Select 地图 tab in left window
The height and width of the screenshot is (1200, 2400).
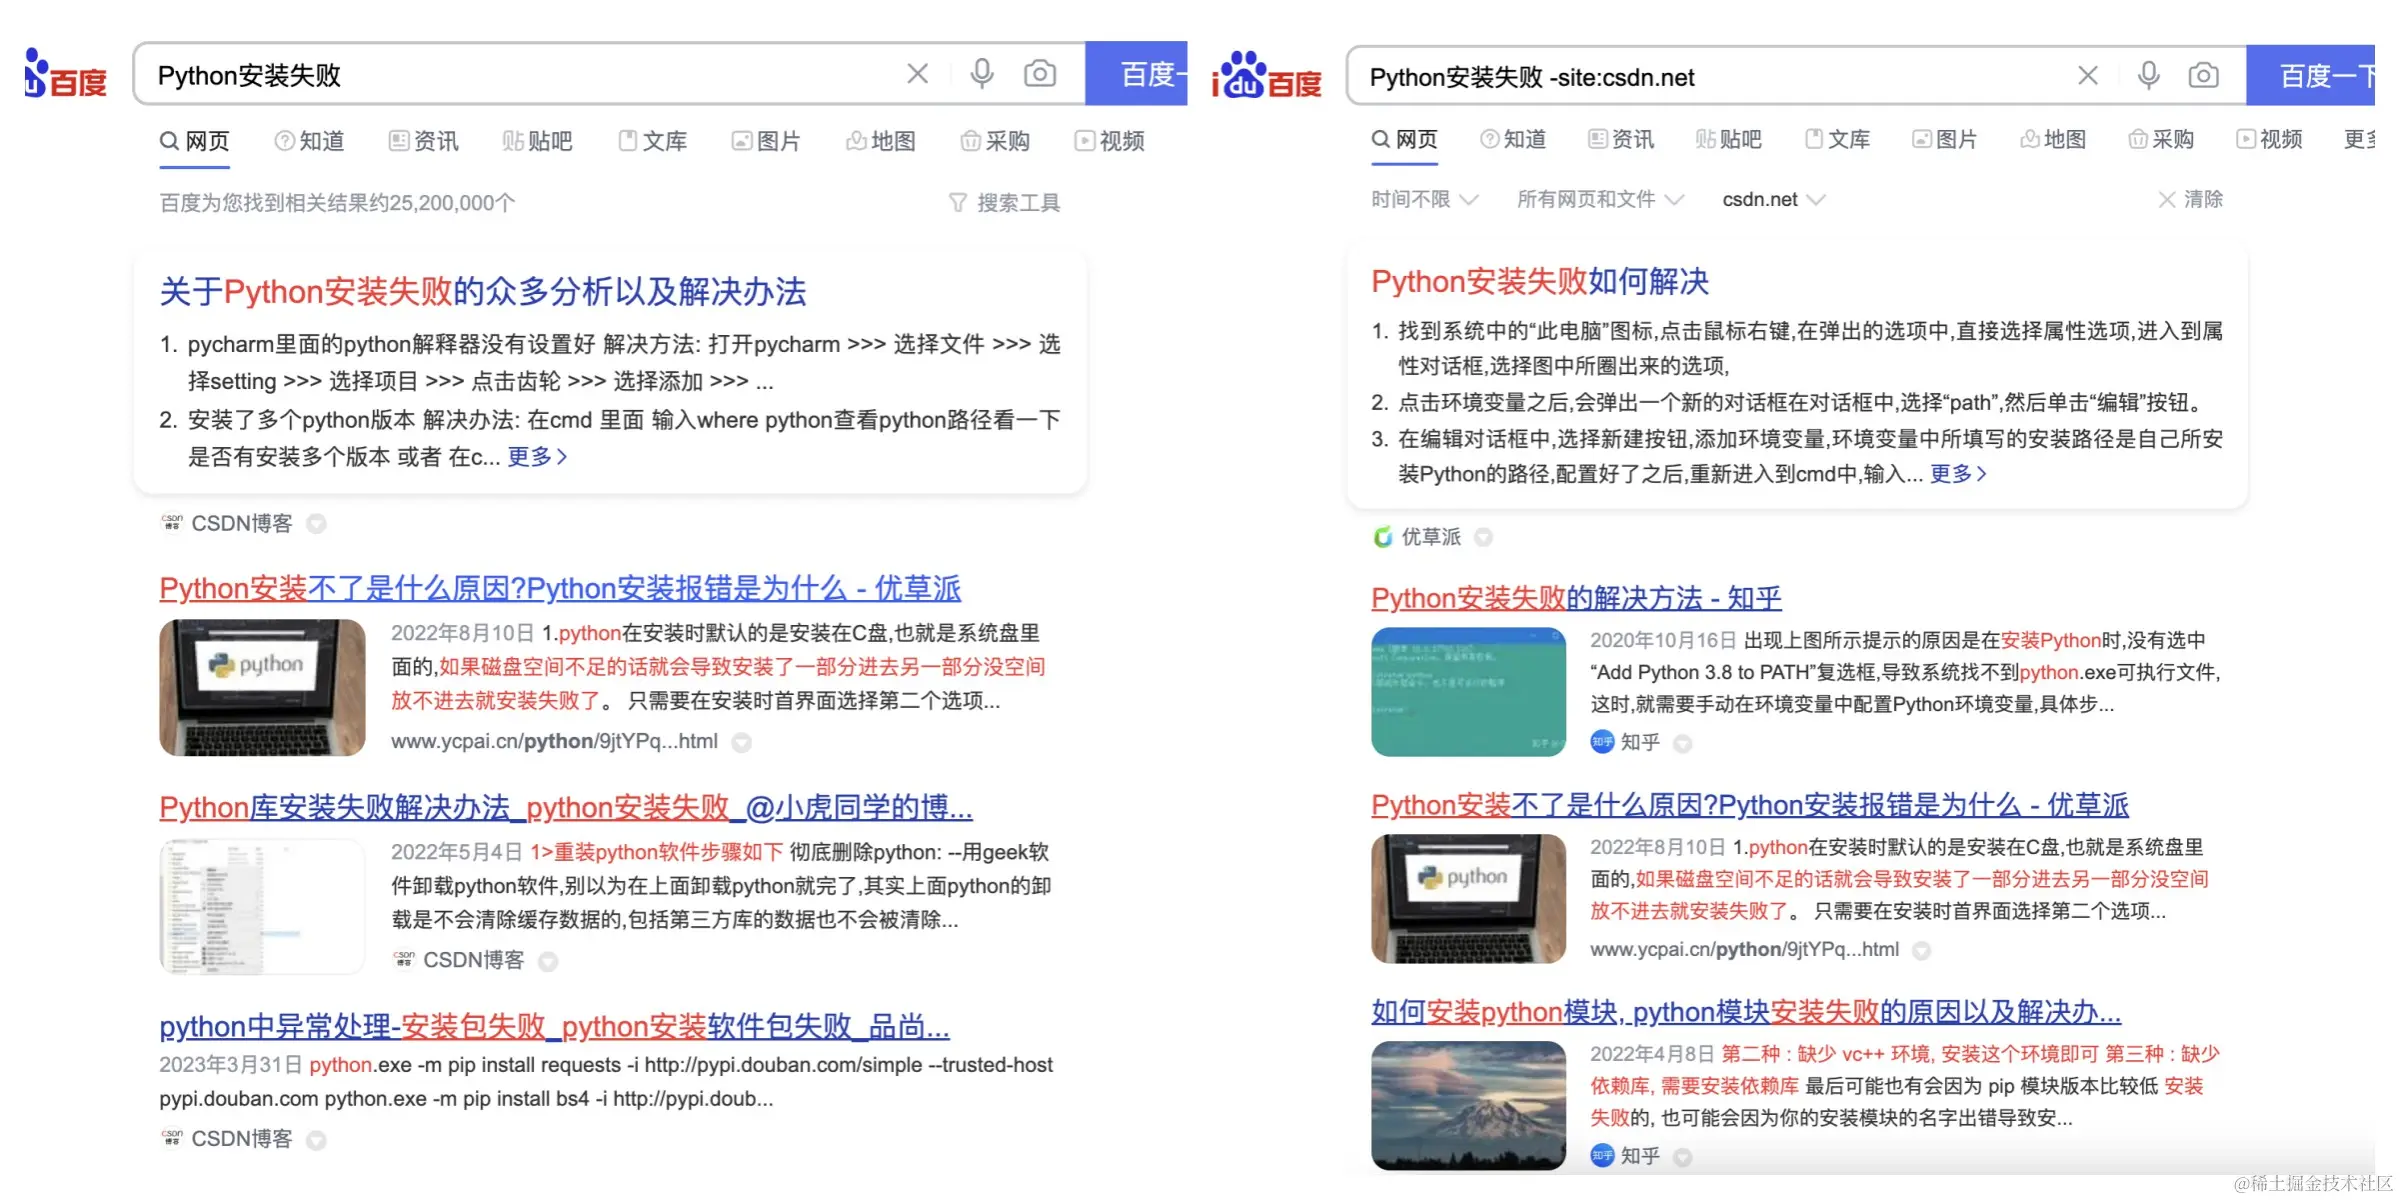pyautogui.click(x=881, y=141)
